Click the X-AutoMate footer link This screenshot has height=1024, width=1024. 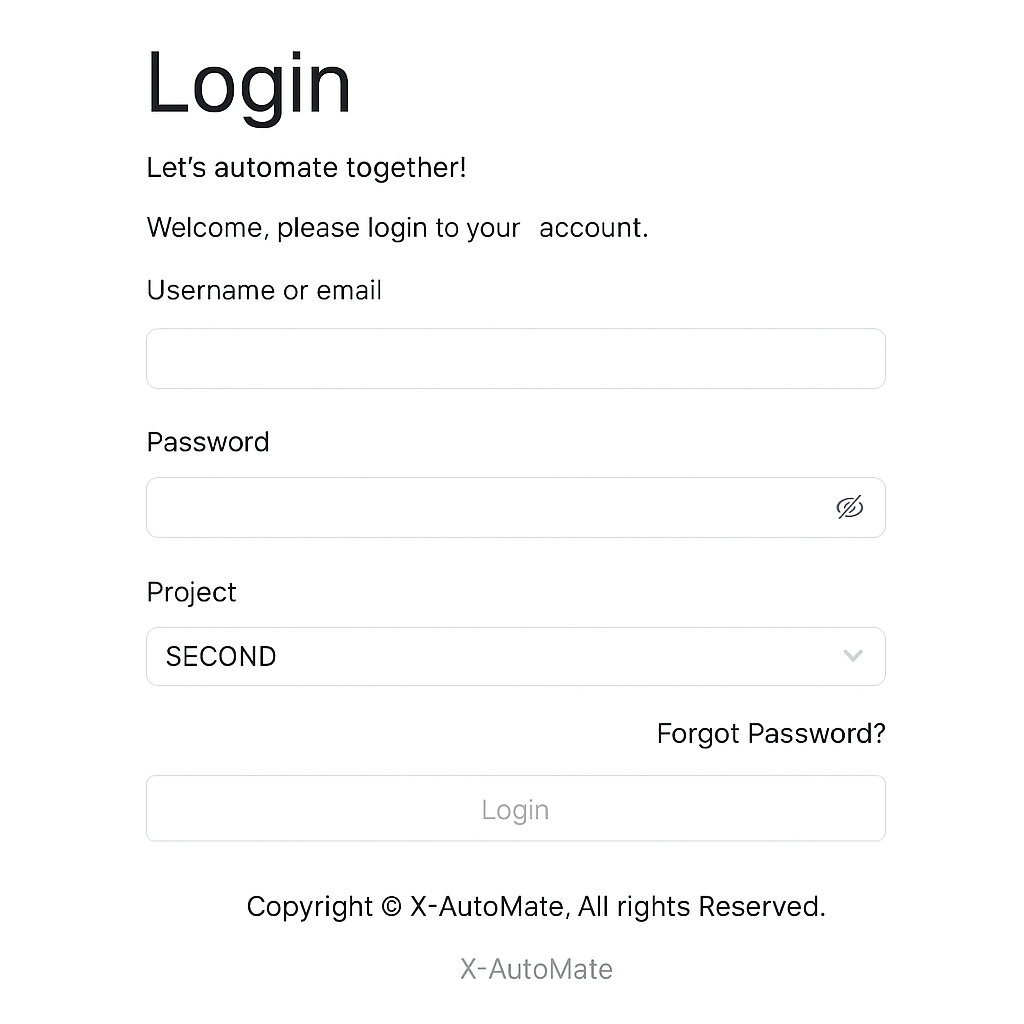click(x=536, y=968)
